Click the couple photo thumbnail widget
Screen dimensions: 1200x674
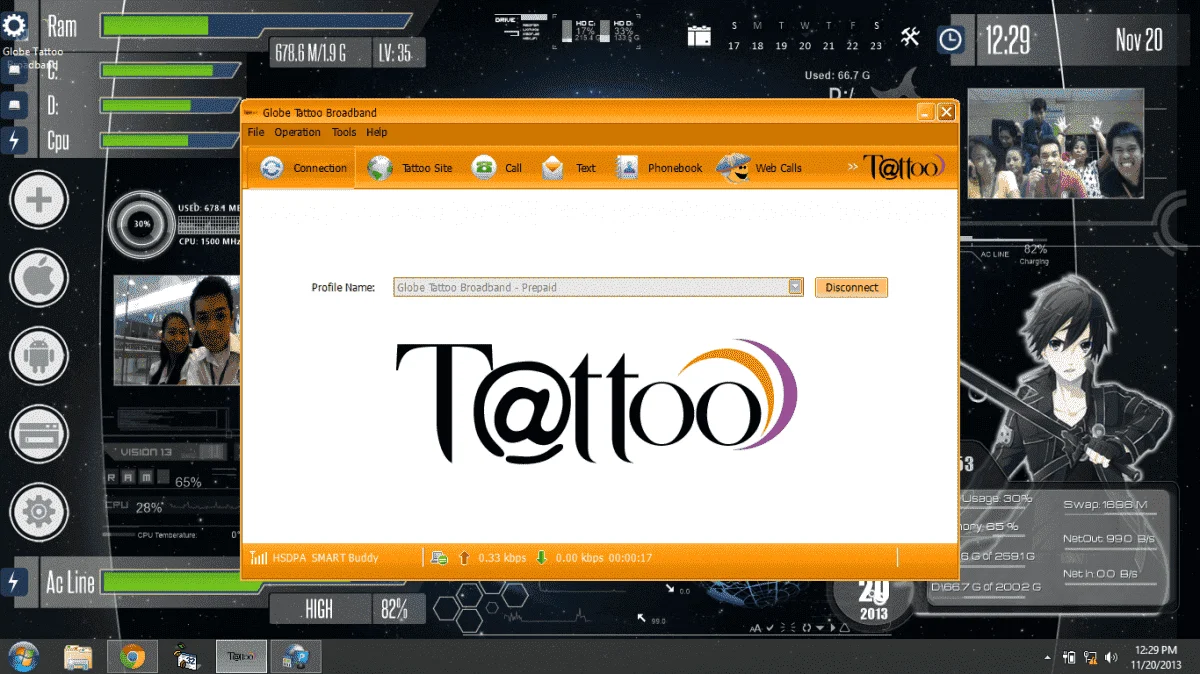177,331
